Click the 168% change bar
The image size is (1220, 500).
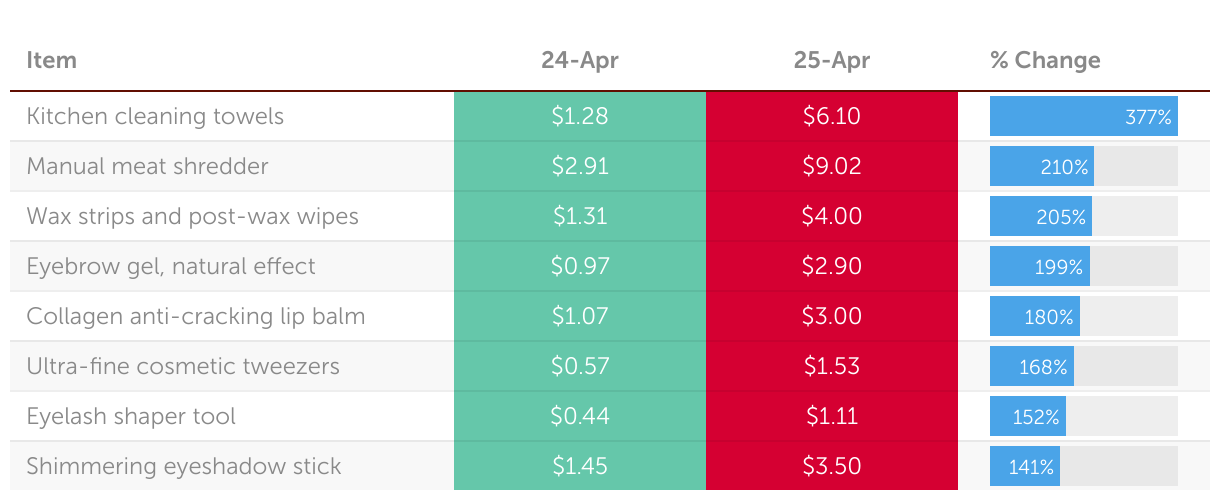1084,366
